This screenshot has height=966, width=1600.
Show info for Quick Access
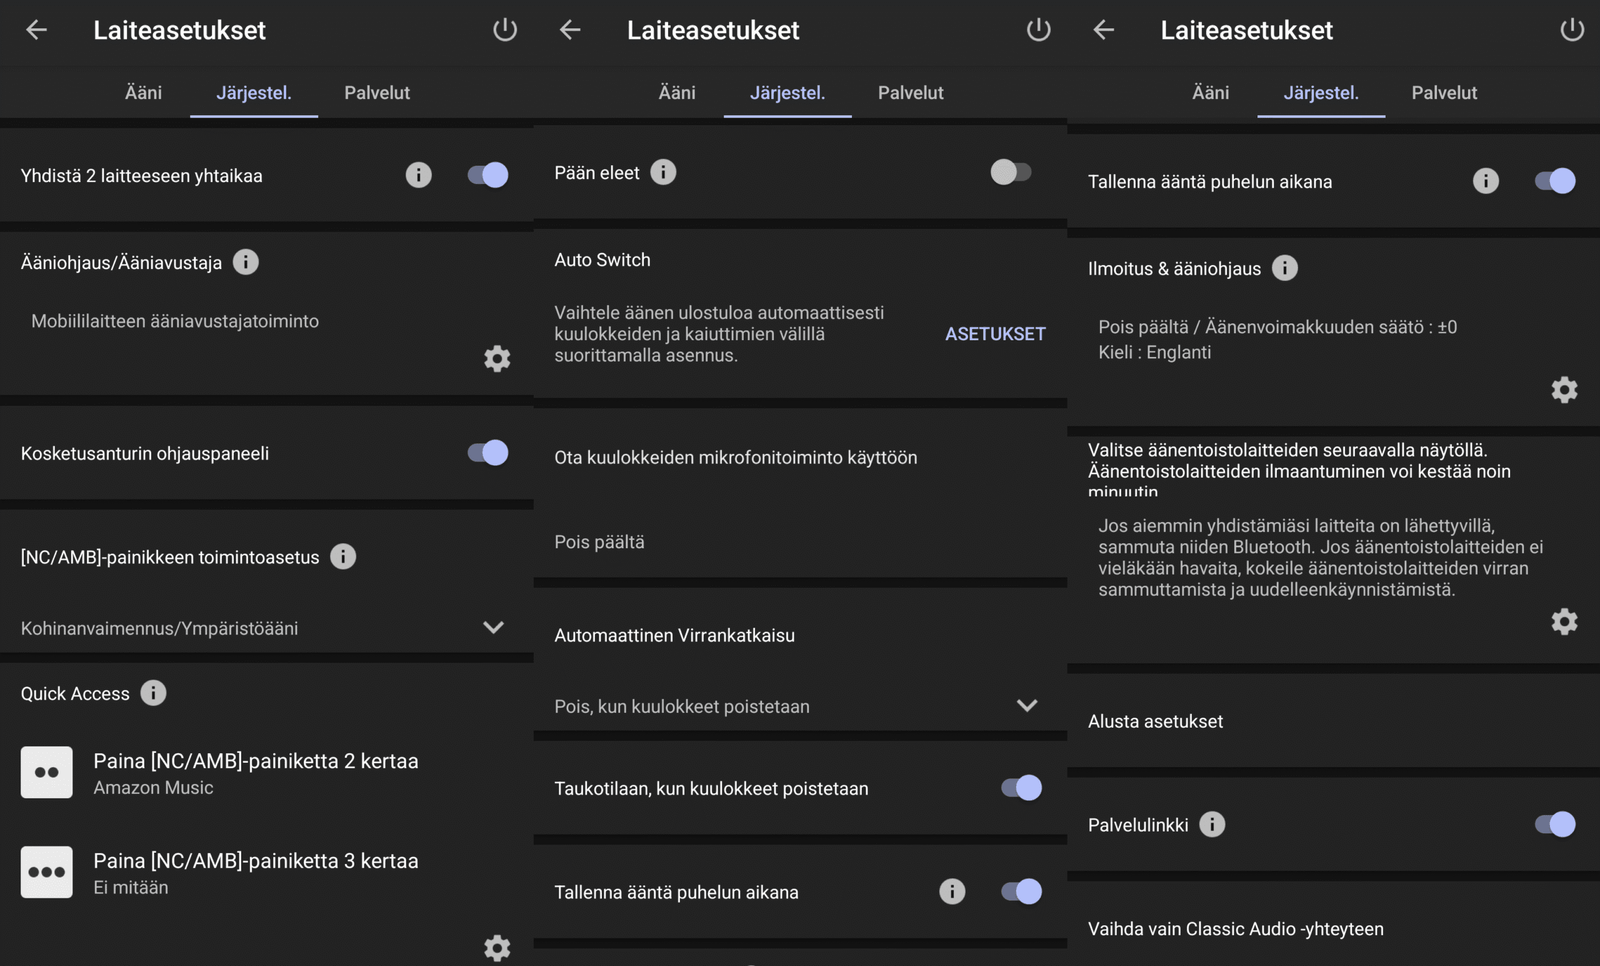click(153, 693)
